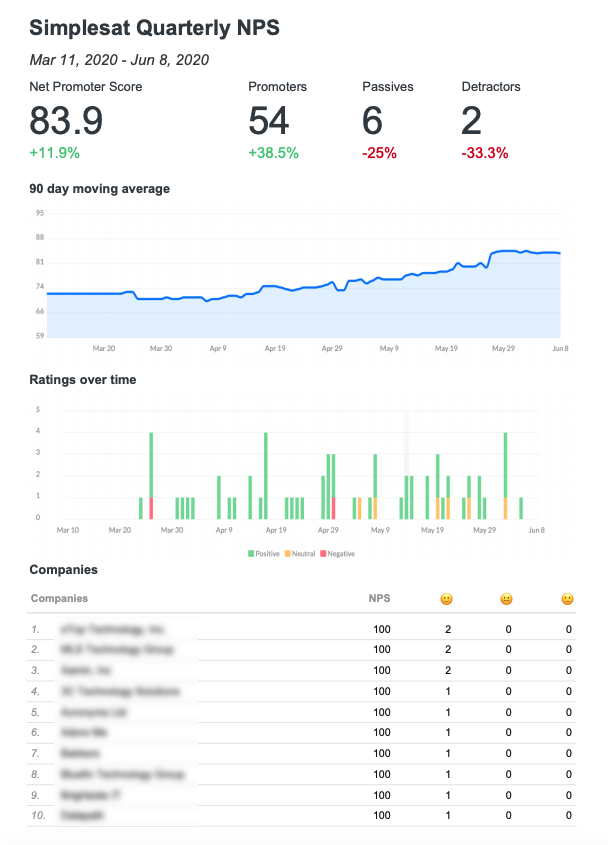Click the red negative bar in ratings chart
The width and height of the screenshot is (608, 845).
click(x=151, y=507)
